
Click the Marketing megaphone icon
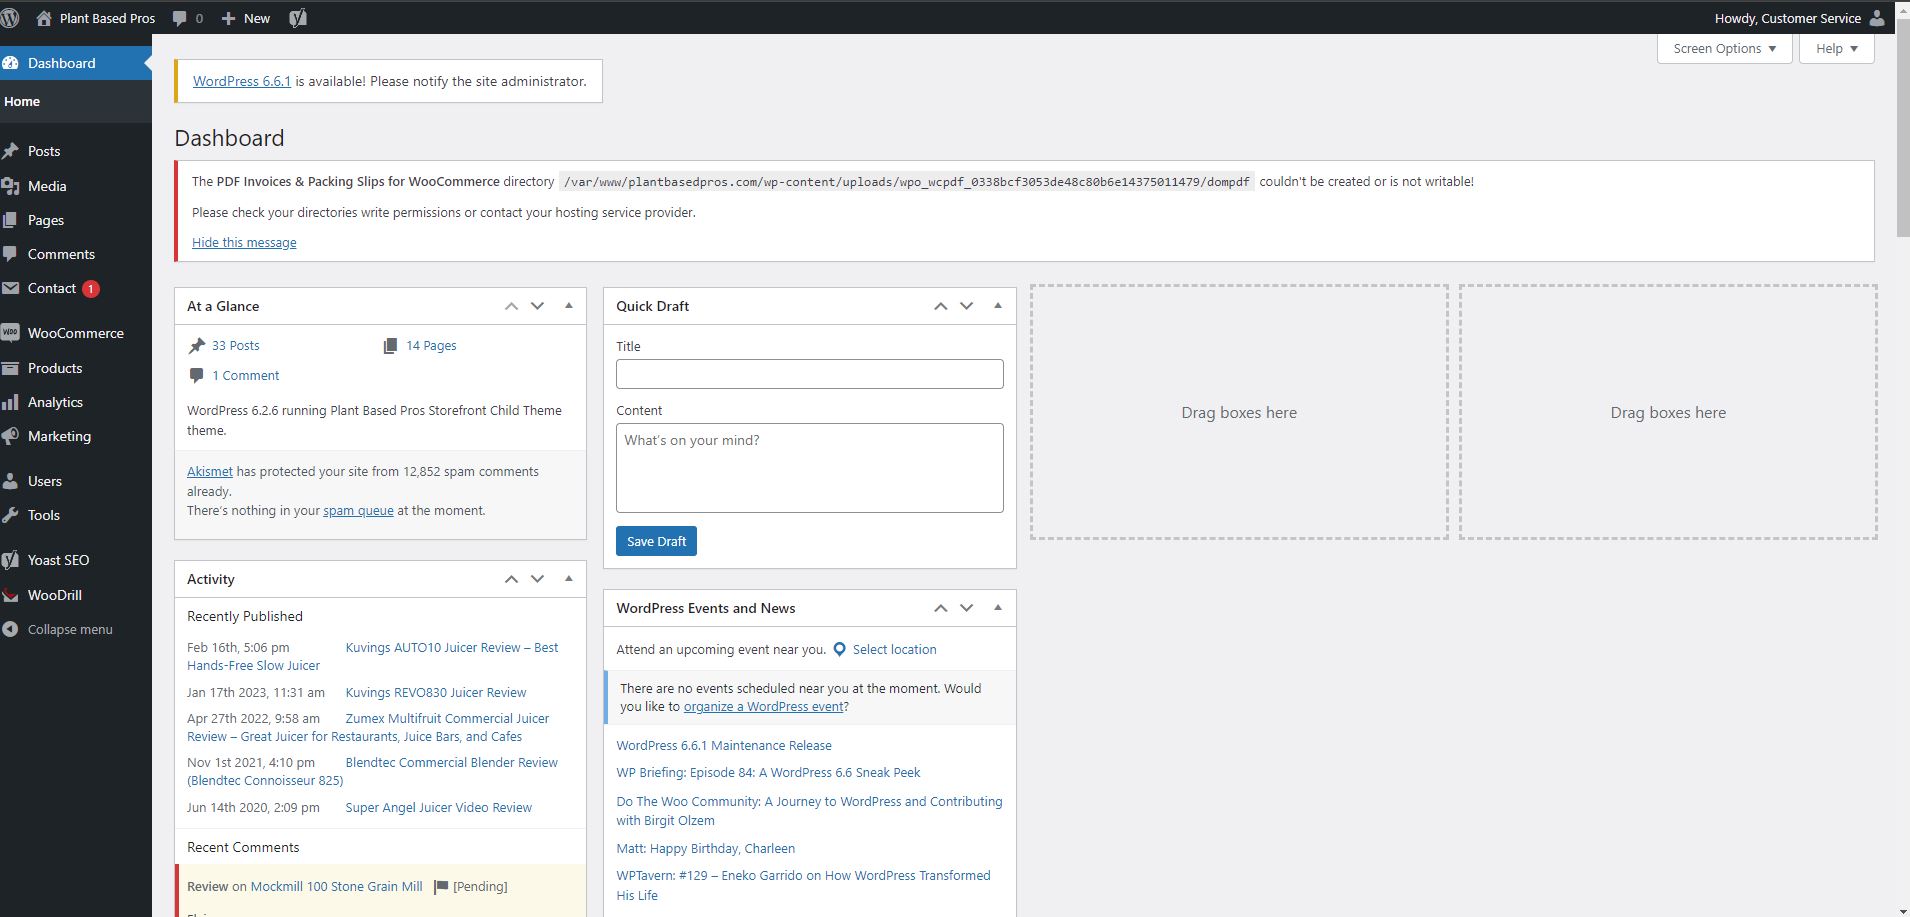(11, 436)
